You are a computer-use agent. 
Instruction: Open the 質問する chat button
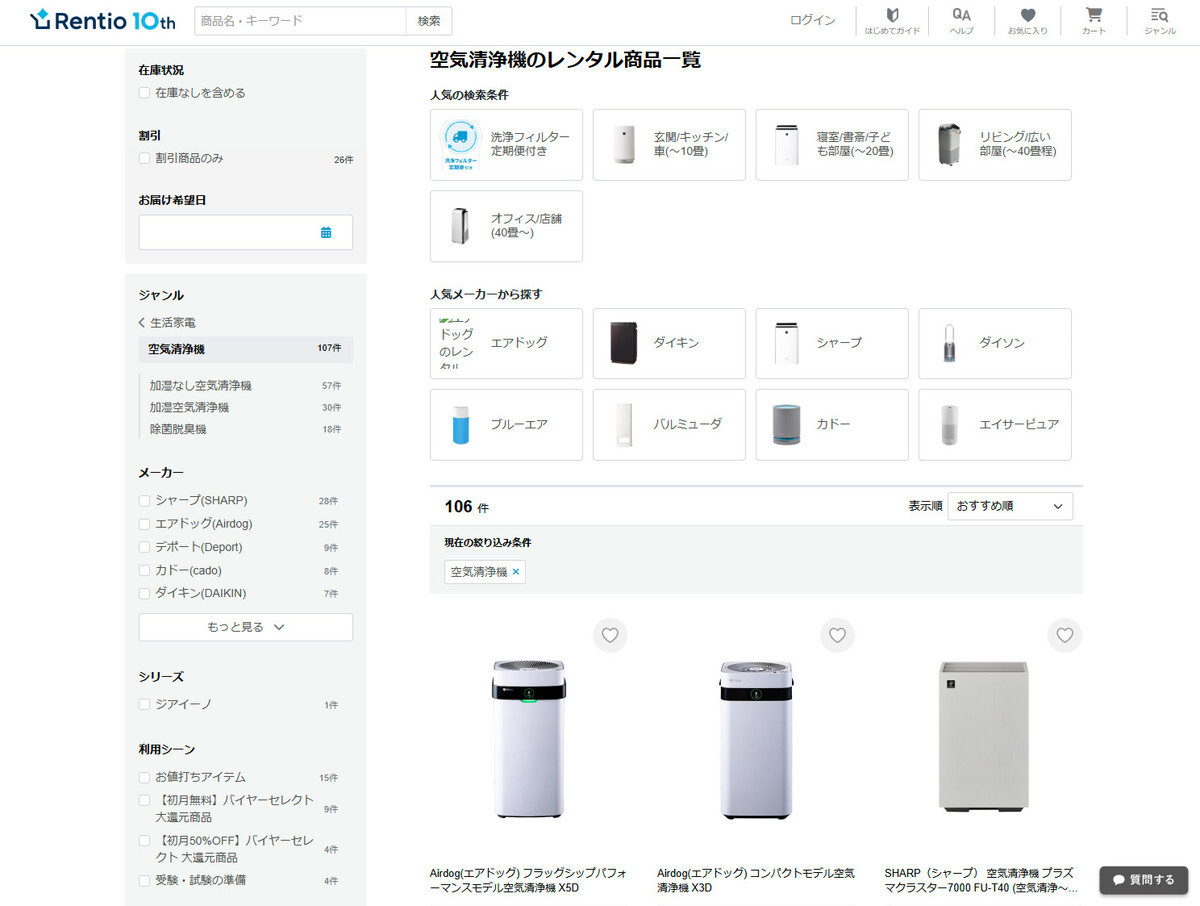pyautogui.click(x=1144, y=880)
